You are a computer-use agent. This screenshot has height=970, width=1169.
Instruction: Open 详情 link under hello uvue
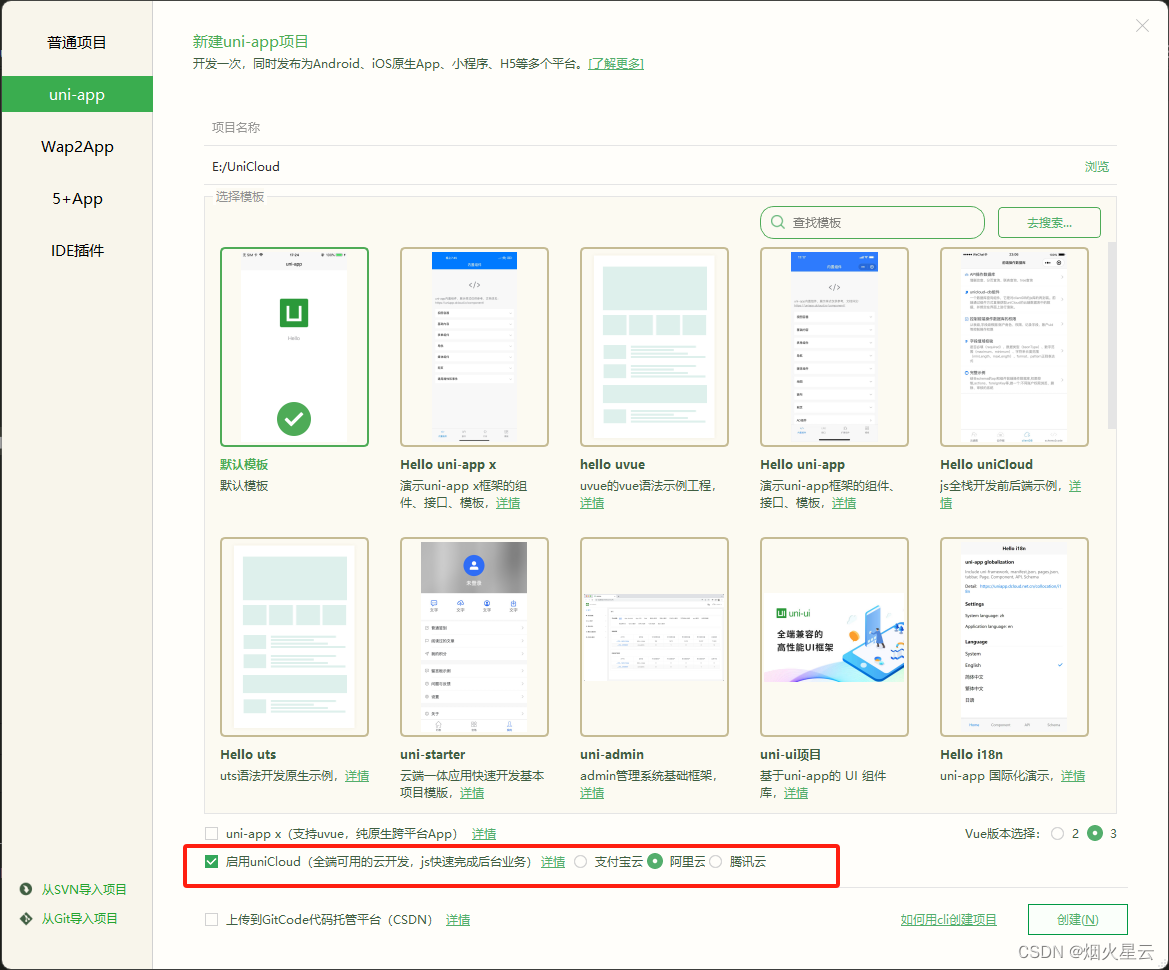593,503
